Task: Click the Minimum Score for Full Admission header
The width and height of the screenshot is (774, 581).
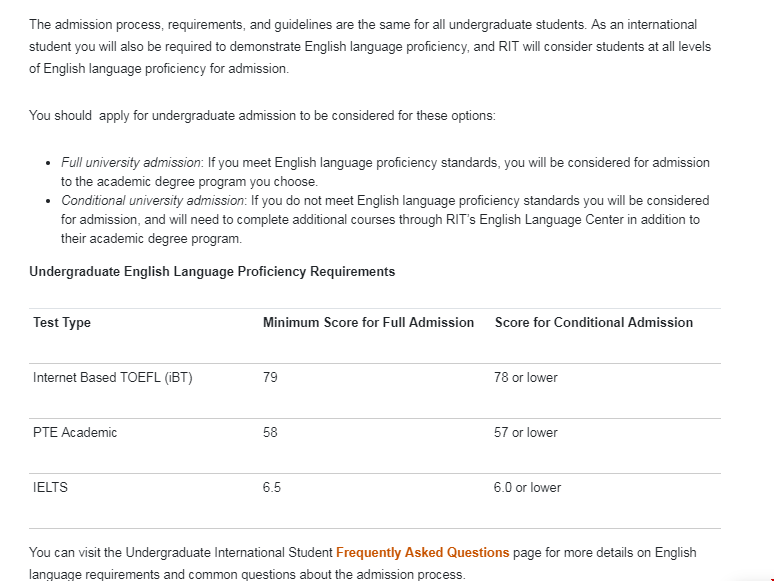Action: point(368,322)
